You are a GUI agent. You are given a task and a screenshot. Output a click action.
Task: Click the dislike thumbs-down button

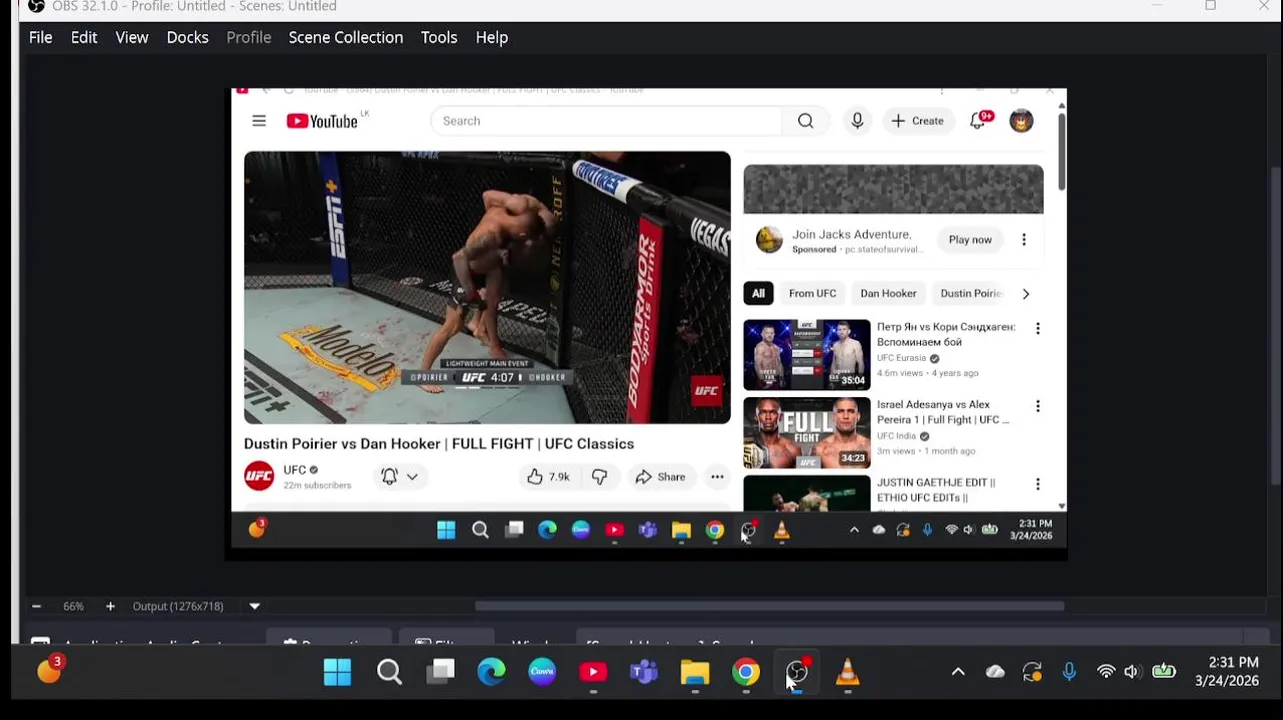pos(599,477)
